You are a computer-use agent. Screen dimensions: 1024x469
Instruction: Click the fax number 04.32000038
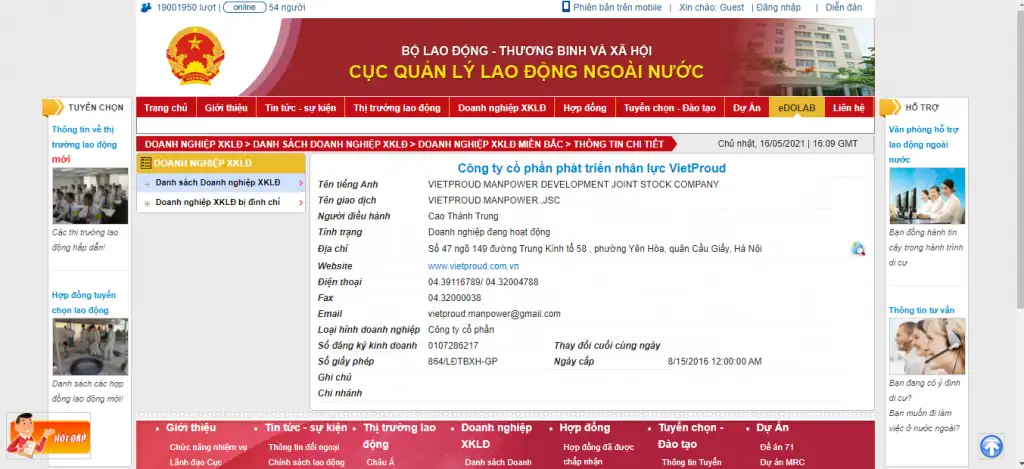click(x=455, y=298)
